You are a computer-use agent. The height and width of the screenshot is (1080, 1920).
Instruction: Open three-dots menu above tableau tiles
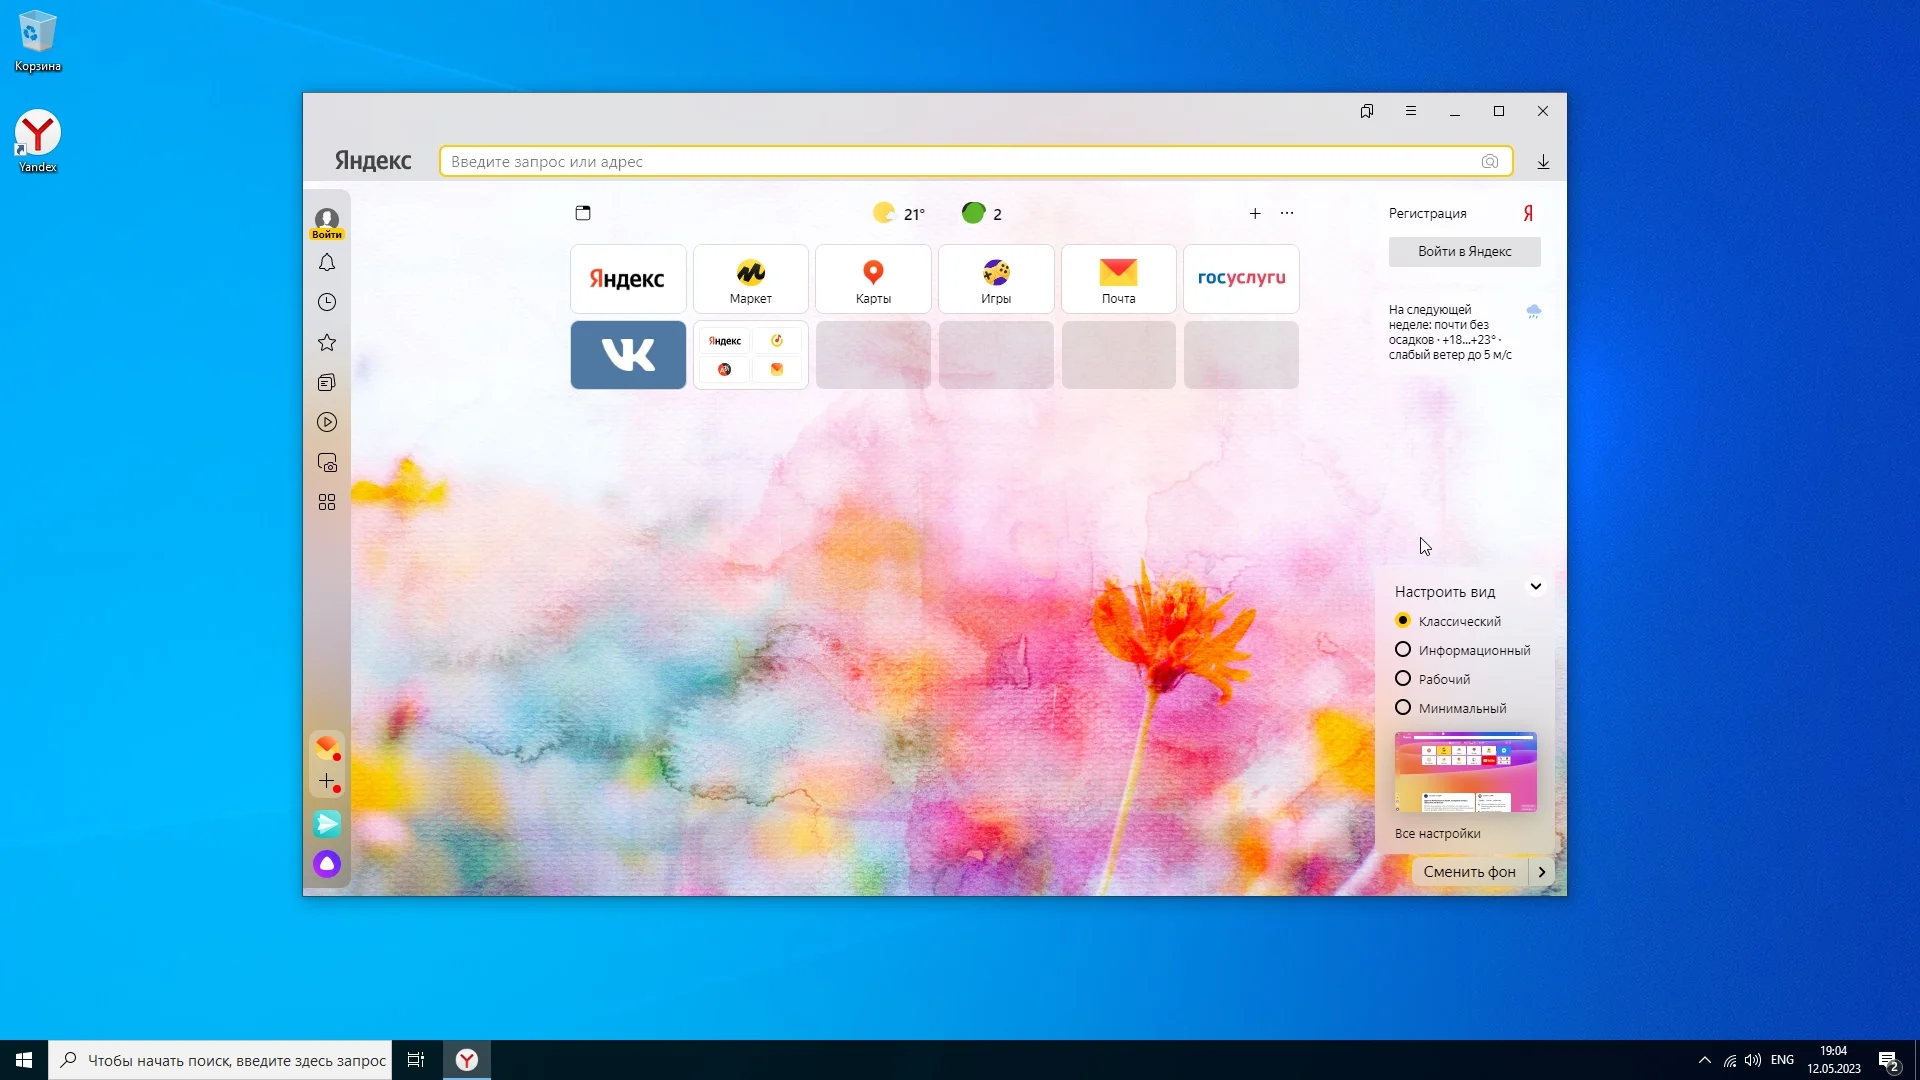[1287, 213]
